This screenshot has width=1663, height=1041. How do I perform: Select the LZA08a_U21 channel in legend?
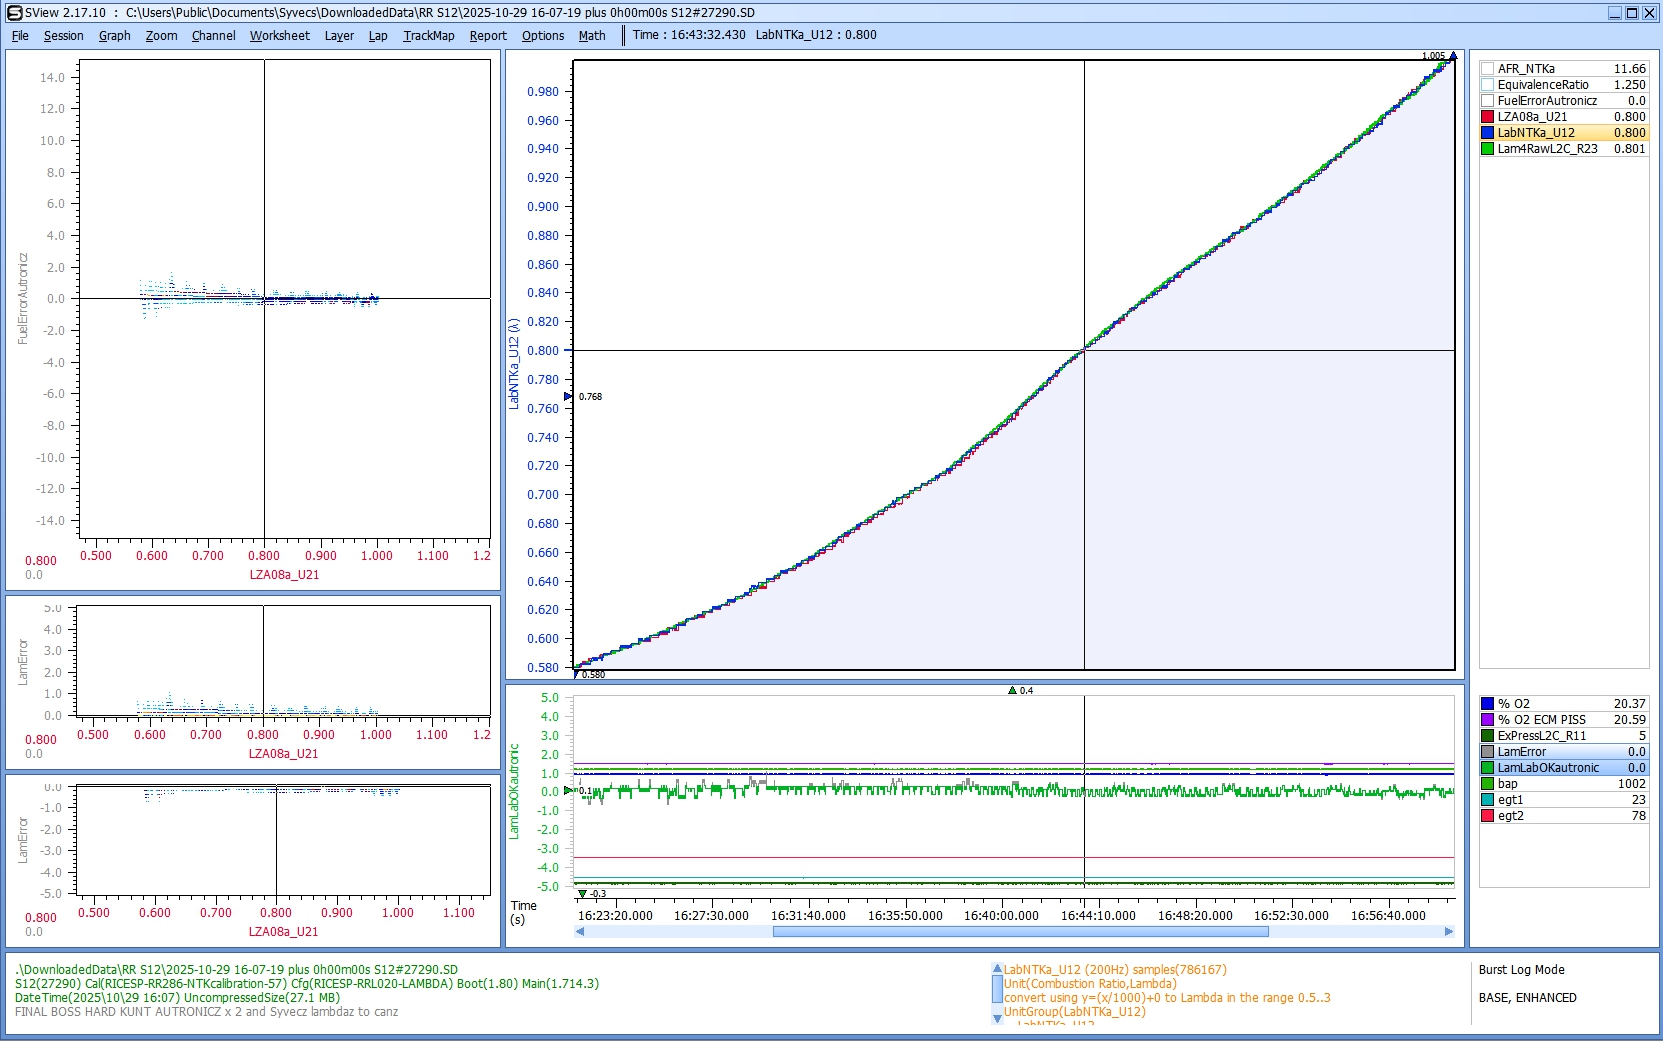pyautogui.click(x=1532, y=117)
